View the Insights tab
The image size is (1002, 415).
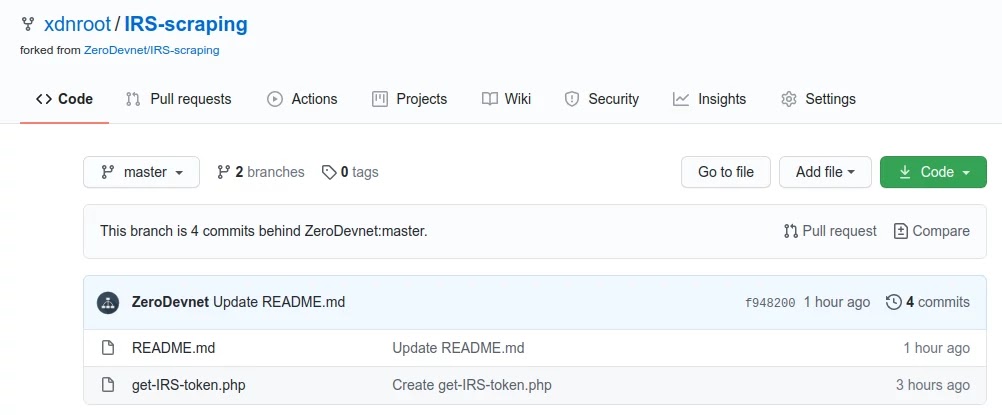pyautogui.click(x=709, y=99)
